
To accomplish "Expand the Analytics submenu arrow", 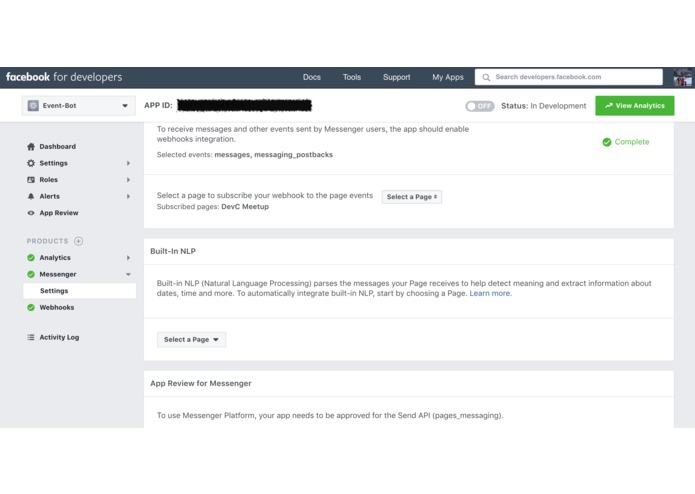I will (128, 258).
